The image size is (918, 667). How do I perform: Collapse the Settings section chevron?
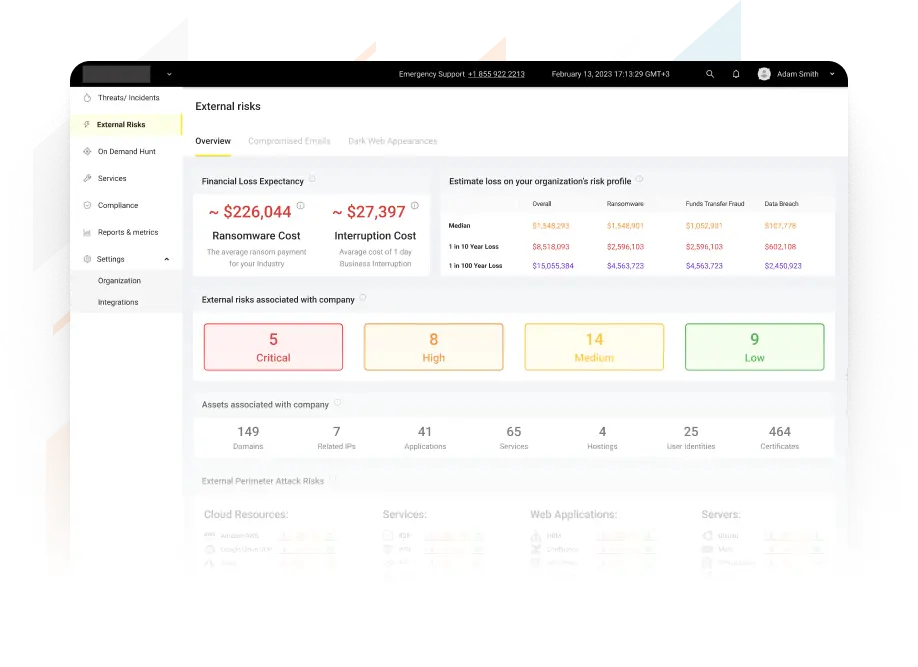pos(167,259)
